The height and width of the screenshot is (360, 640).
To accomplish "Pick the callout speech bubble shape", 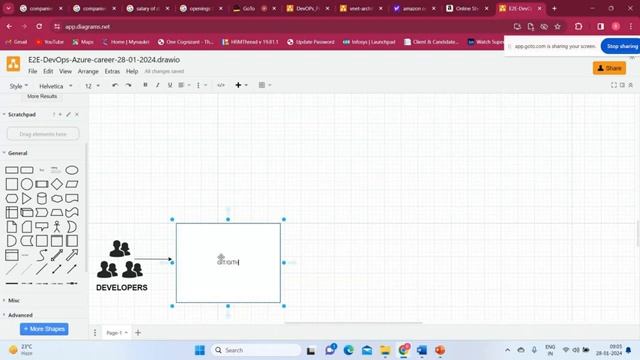I will click(x=42, y=227).
